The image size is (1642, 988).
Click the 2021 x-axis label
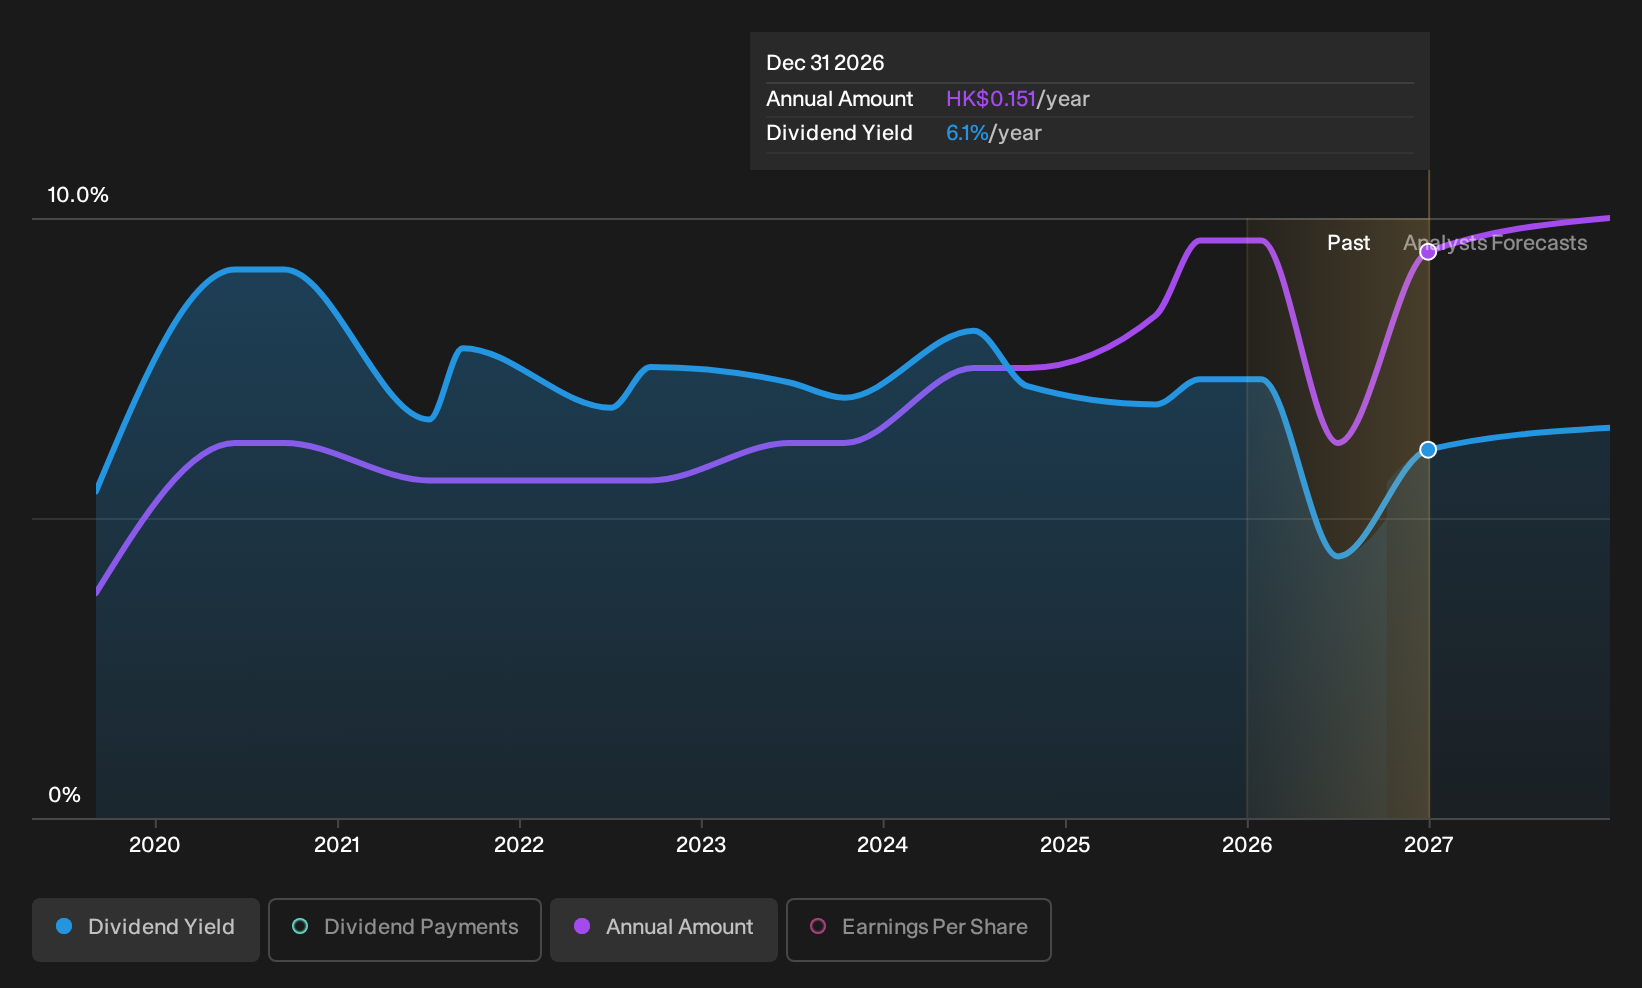[x=337, y=845]
